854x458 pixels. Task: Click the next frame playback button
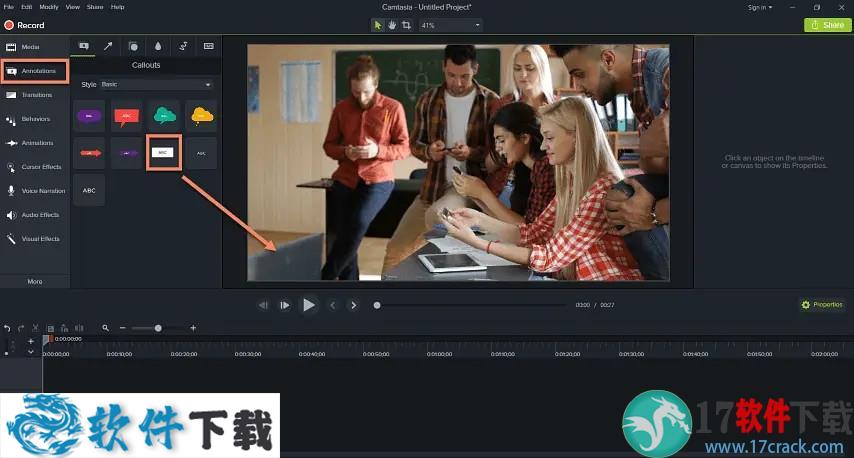pos(285,306)
